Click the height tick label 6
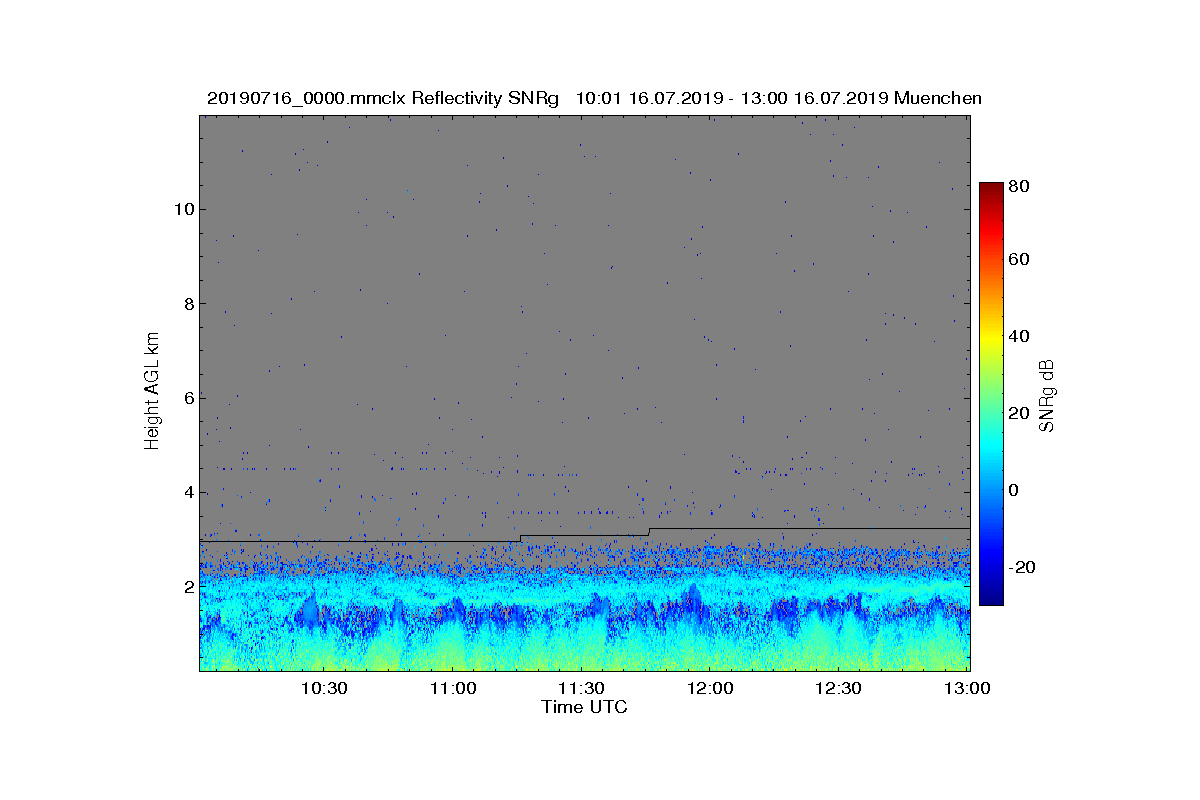Screen dimensions: 1200x800 click(188, 398)
